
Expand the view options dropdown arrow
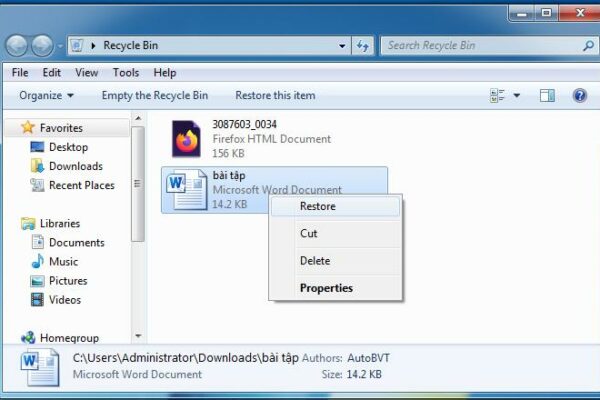517,95
